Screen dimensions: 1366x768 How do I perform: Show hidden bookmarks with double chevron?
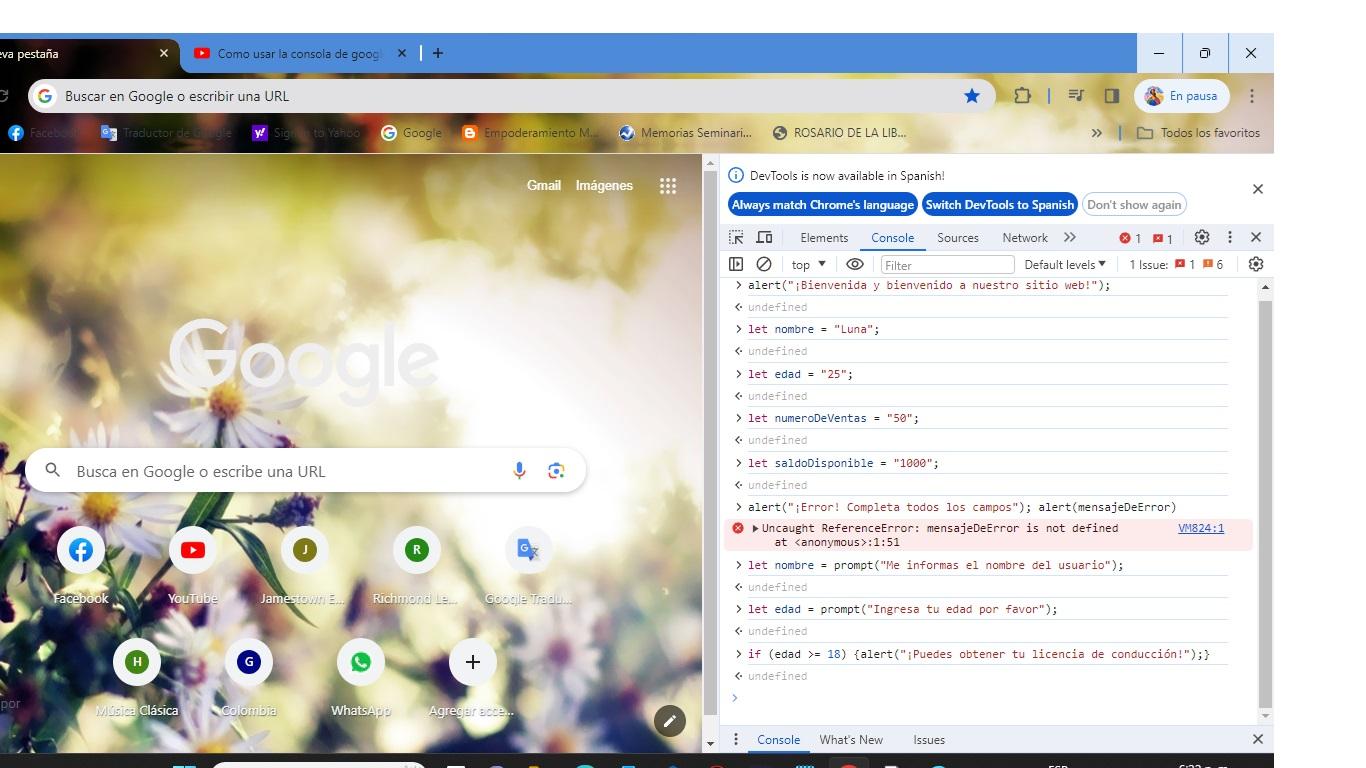point(1096,132)
